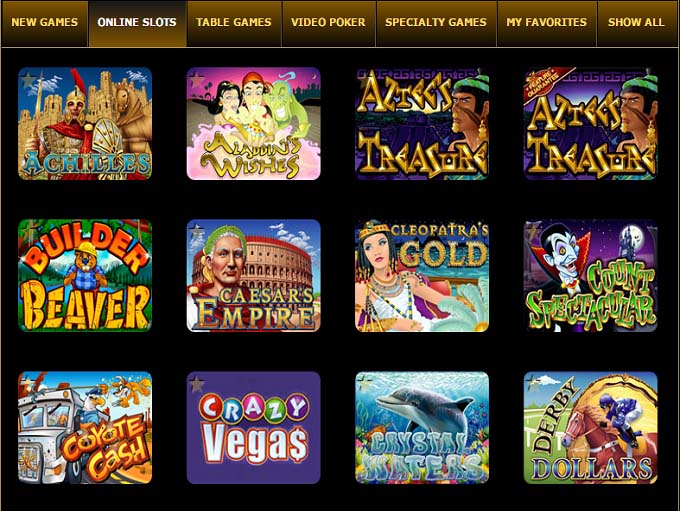Open Caesar's Empire slot
Viewport: 680px width, 511px height.
(x=254, y=275)
